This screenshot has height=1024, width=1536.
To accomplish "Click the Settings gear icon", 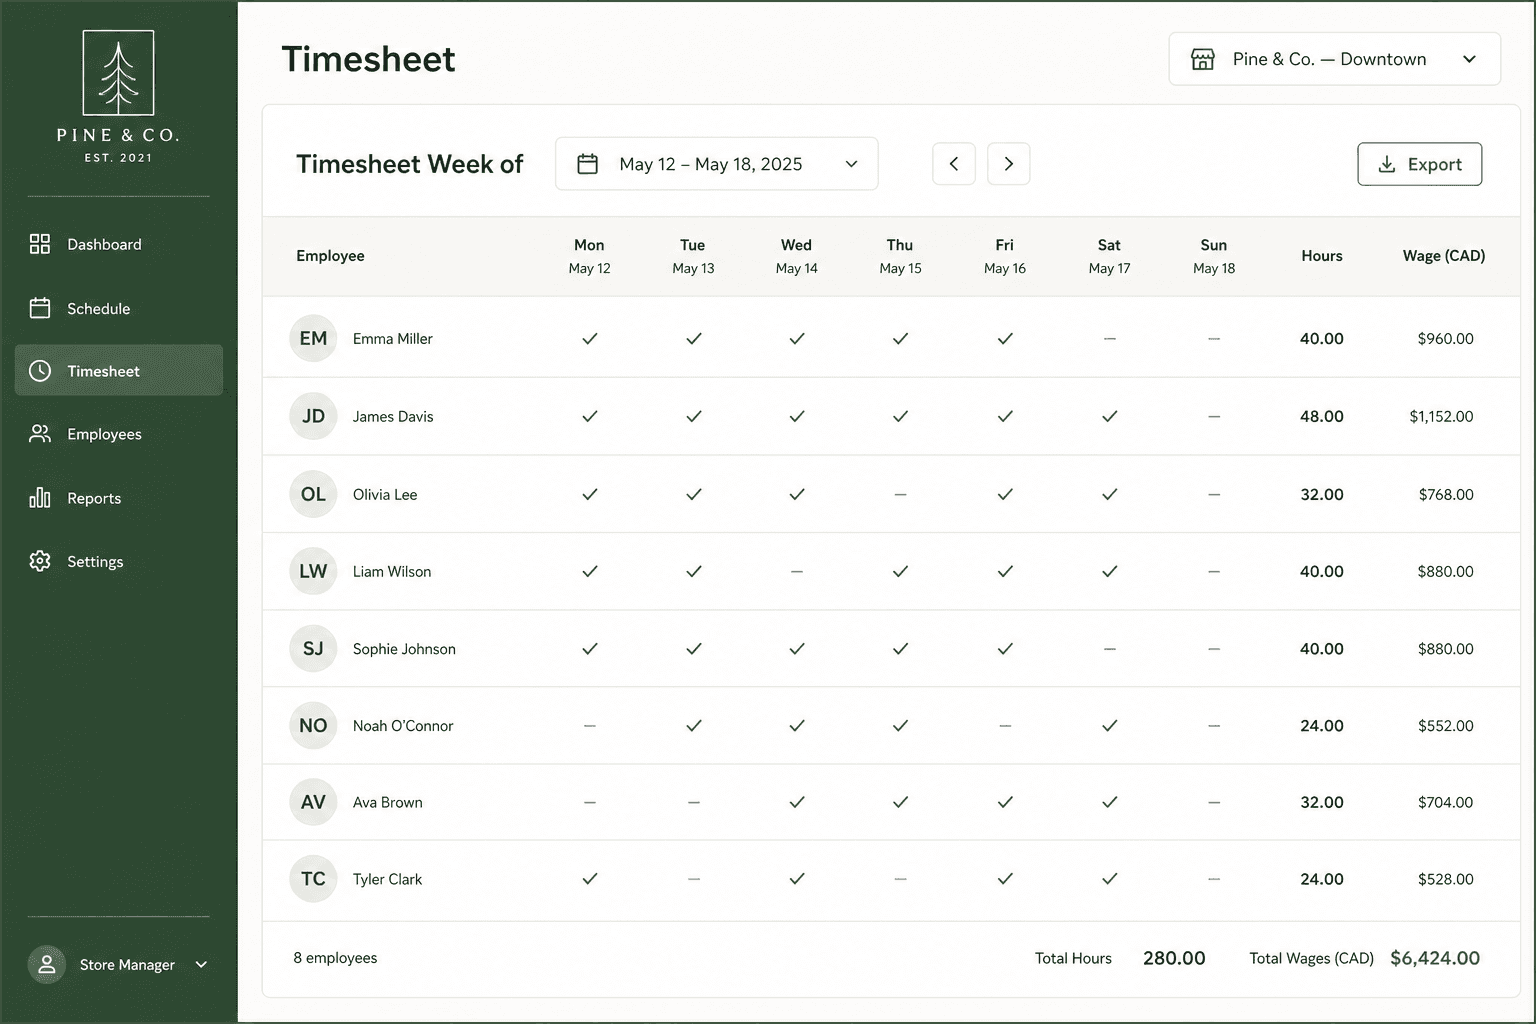I will click(x=40, y=561).
